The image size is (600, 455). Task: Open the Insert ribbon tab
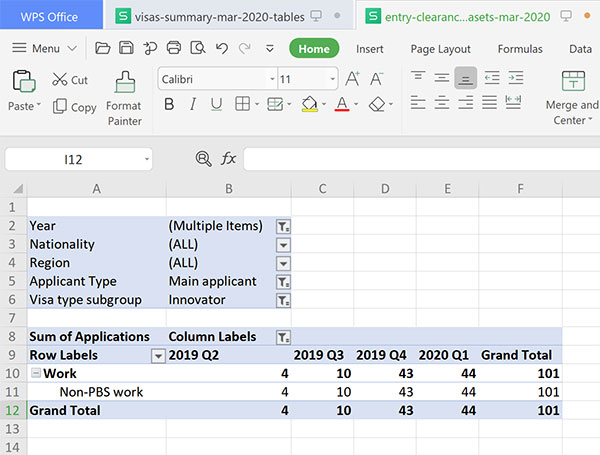tap(370, 49)
